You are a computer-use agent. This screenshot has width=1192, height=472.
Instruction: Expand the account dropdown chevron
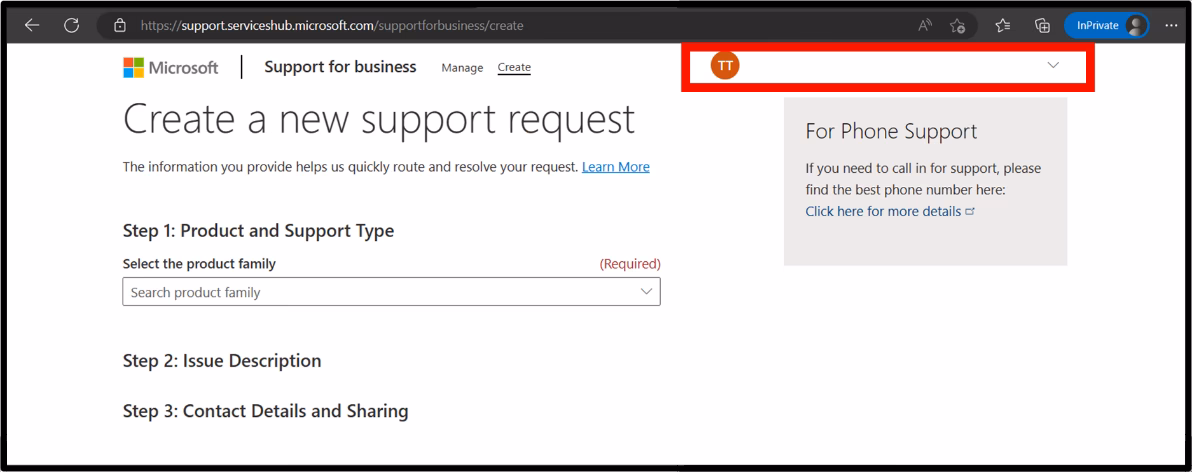pos(1053,65)
